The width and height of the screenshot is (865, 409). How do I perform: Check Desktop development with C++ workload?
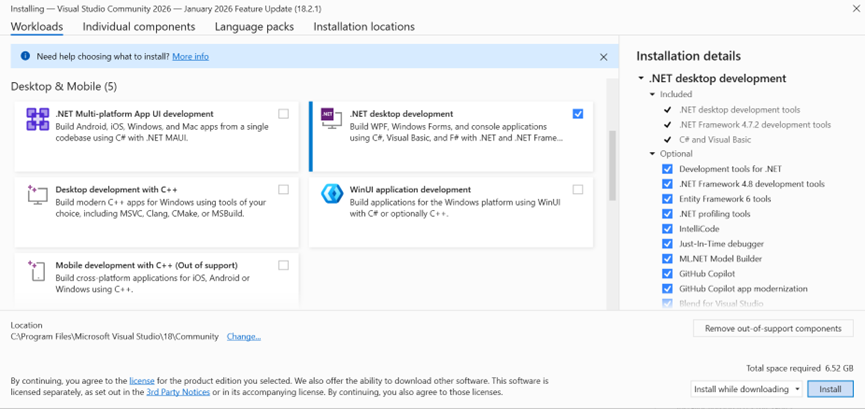pyautogui.click(x=283, y=189)
